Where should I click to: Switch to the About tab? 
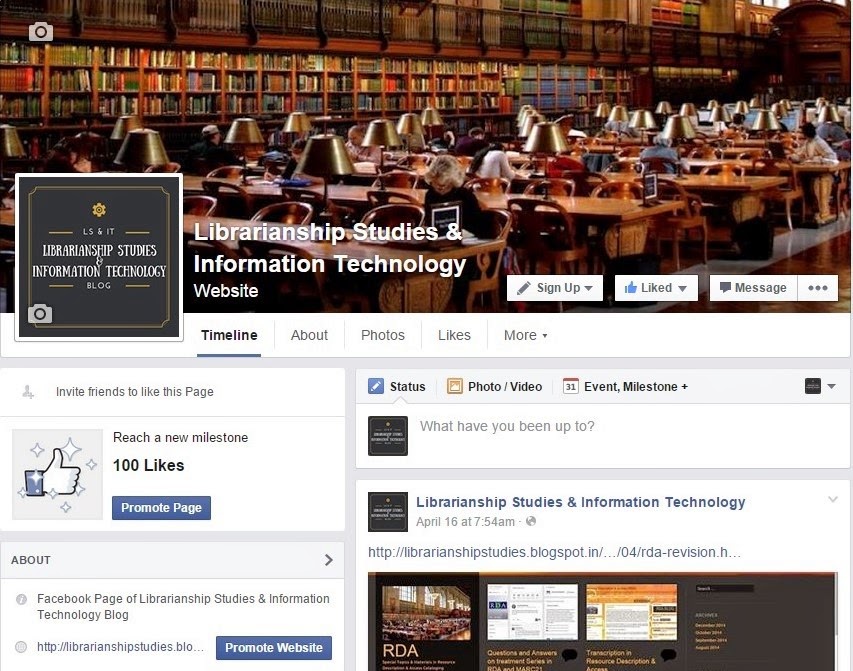click(x=309, y=335)
